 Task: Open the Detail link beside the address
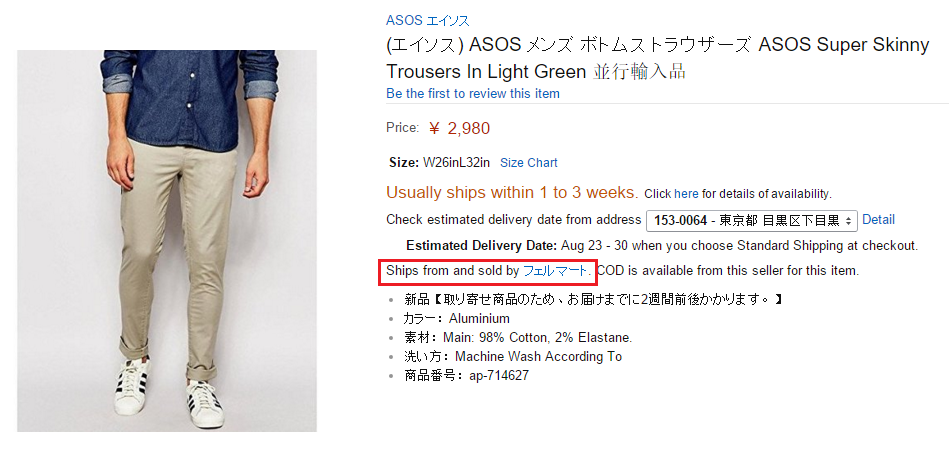pos(878,220)
